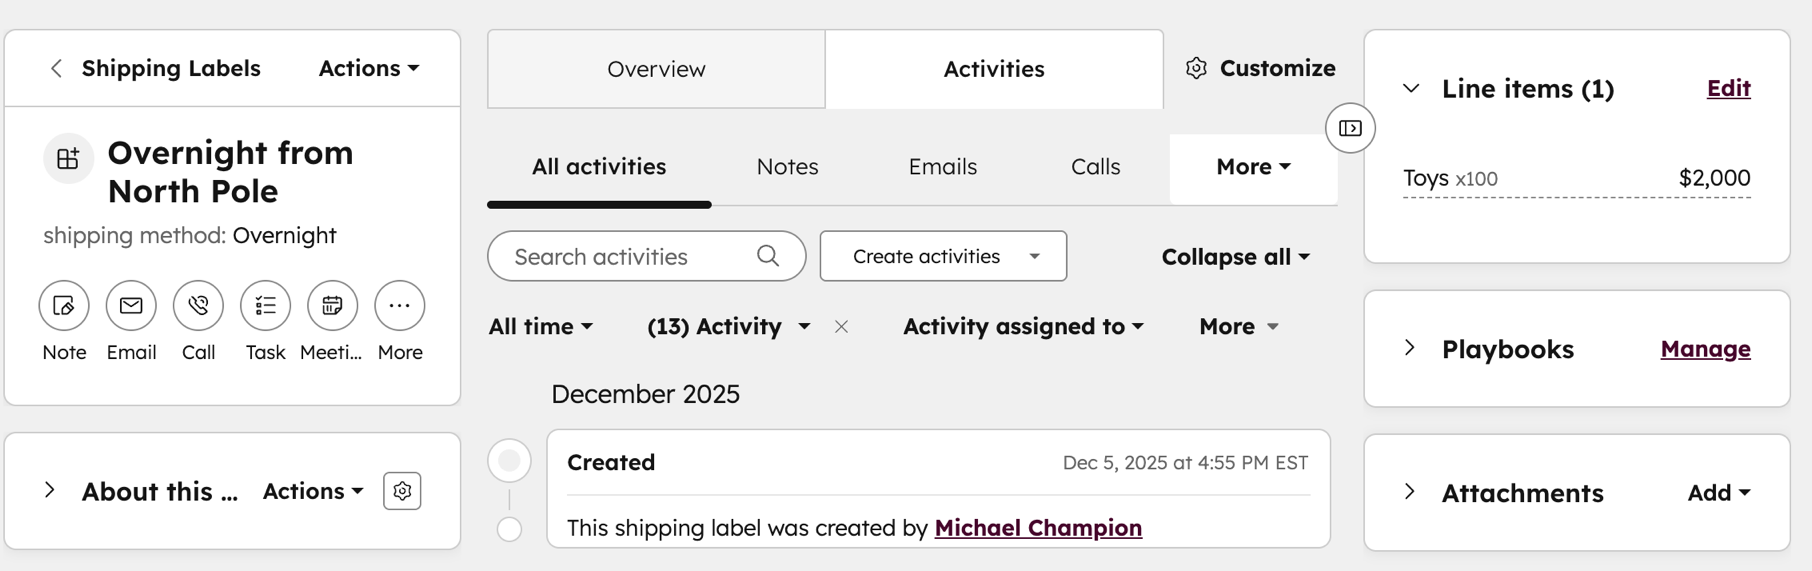Image resolution: width=1812 pixels, height=571 pixels.
Task: Toggle the Created activity timeline circle
Action: [x=509, y=461]
